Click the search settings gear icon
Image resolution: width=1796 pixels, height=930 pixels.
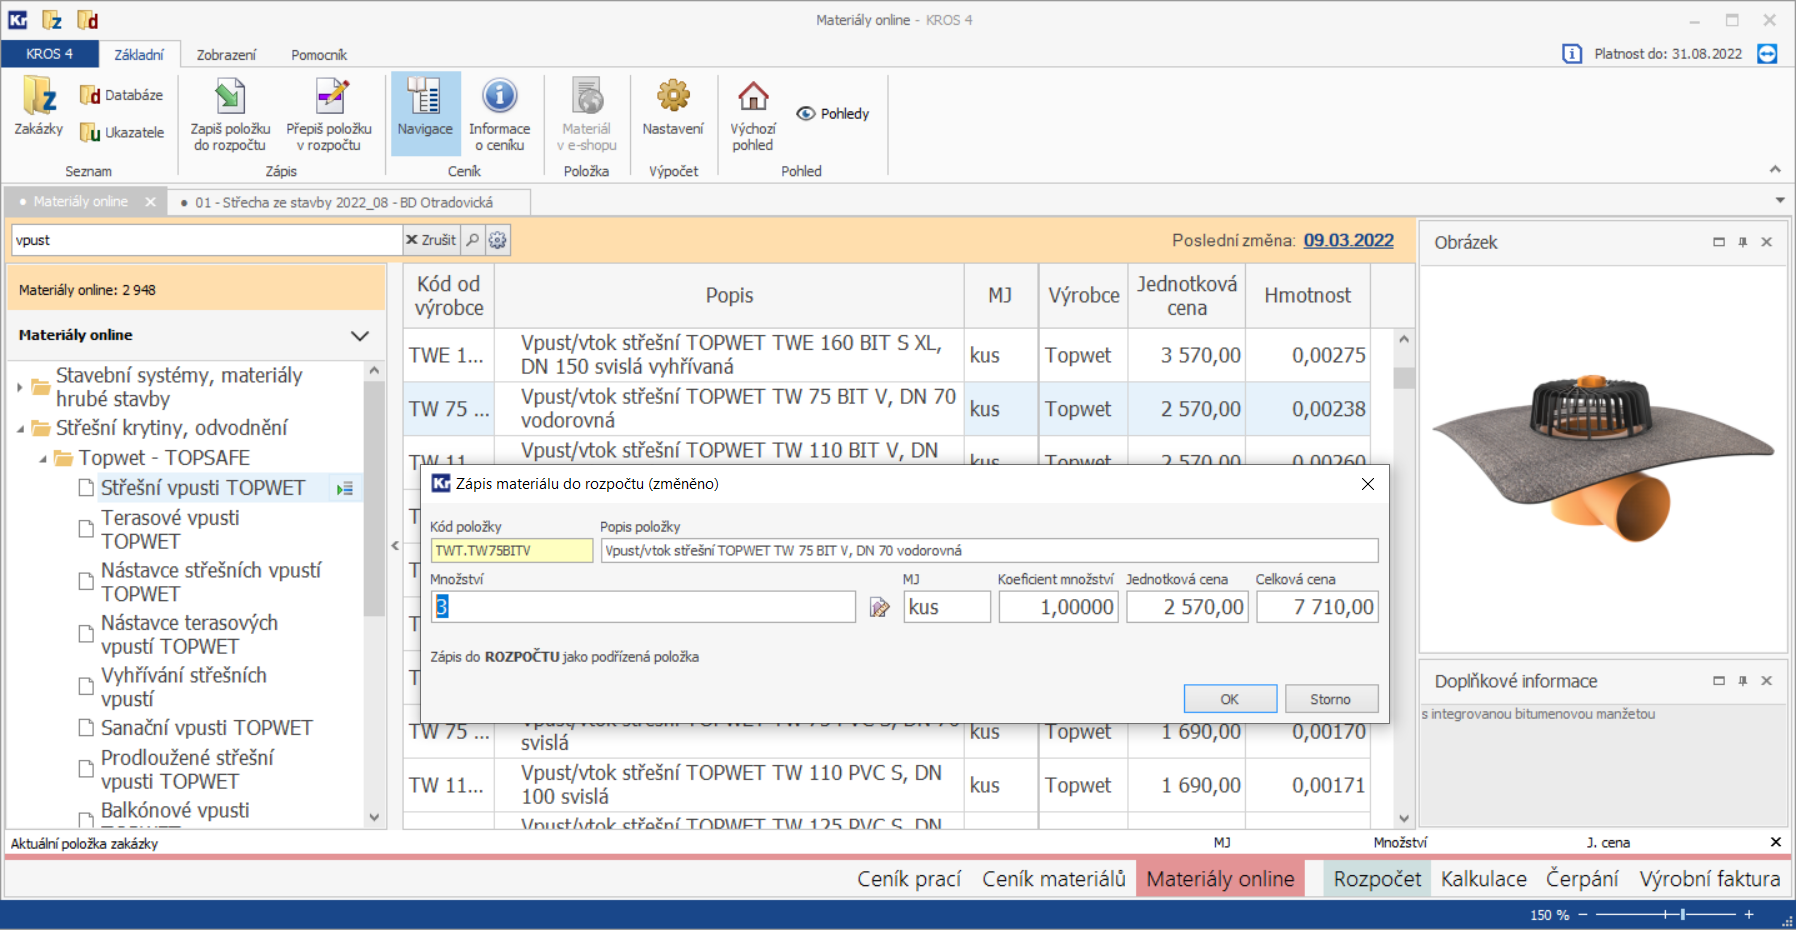point(498,240)
